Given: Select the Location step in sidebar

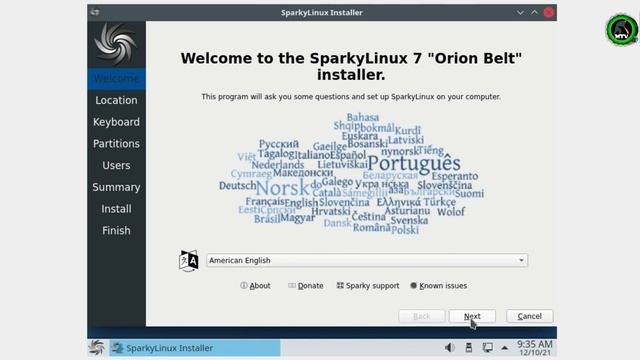Looking at the screenshot, I should [116, 100].
